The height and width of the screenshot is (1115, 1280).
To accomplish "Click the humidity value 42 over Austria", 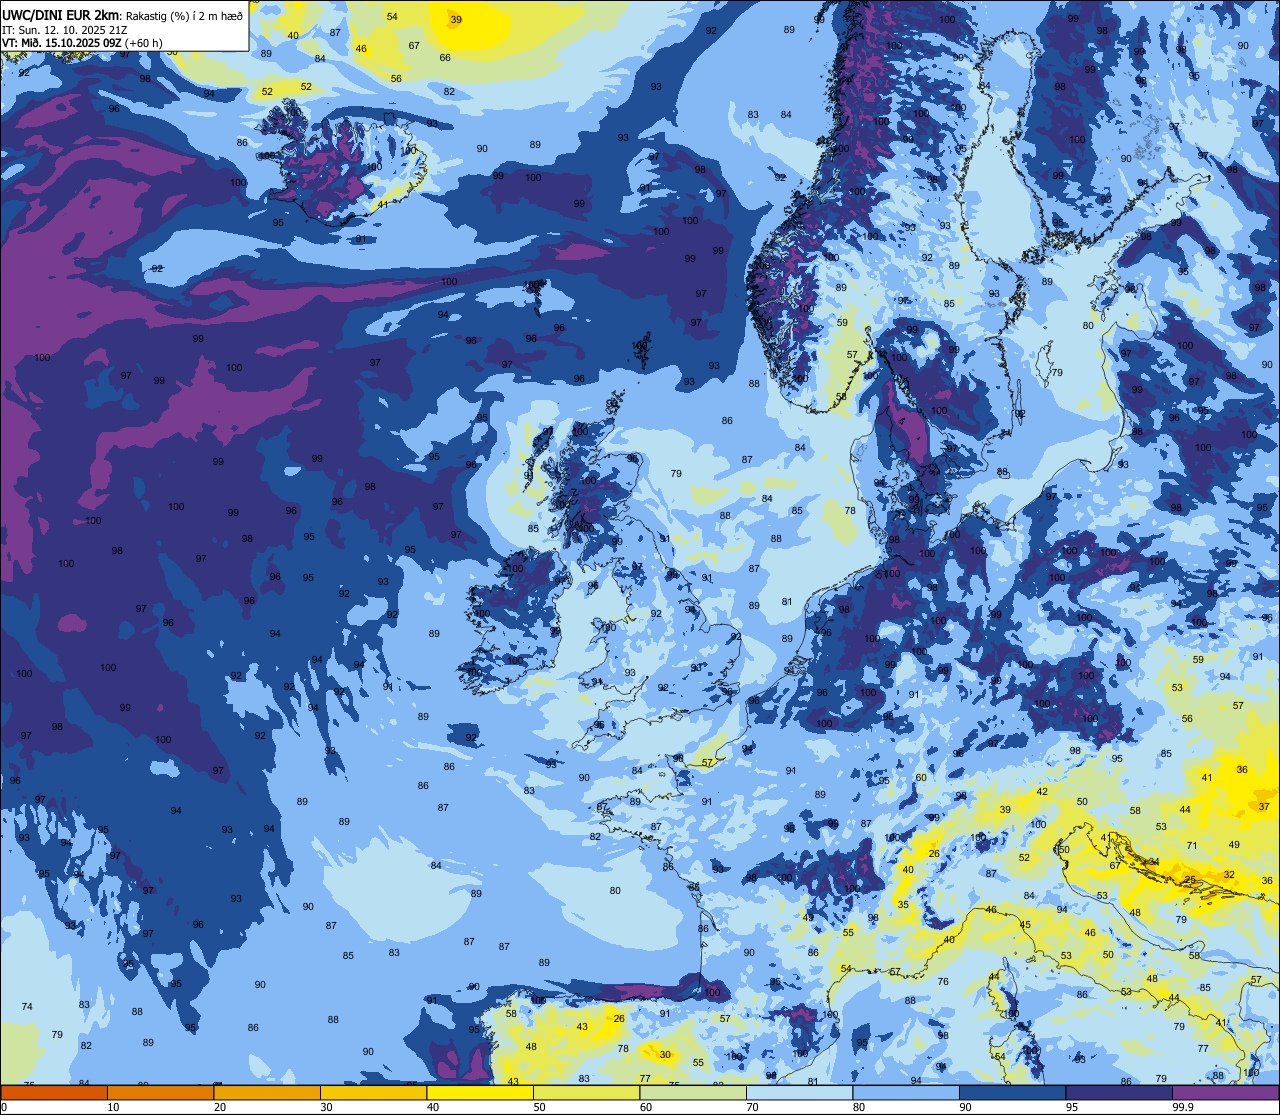I will tap(1042, 792).
